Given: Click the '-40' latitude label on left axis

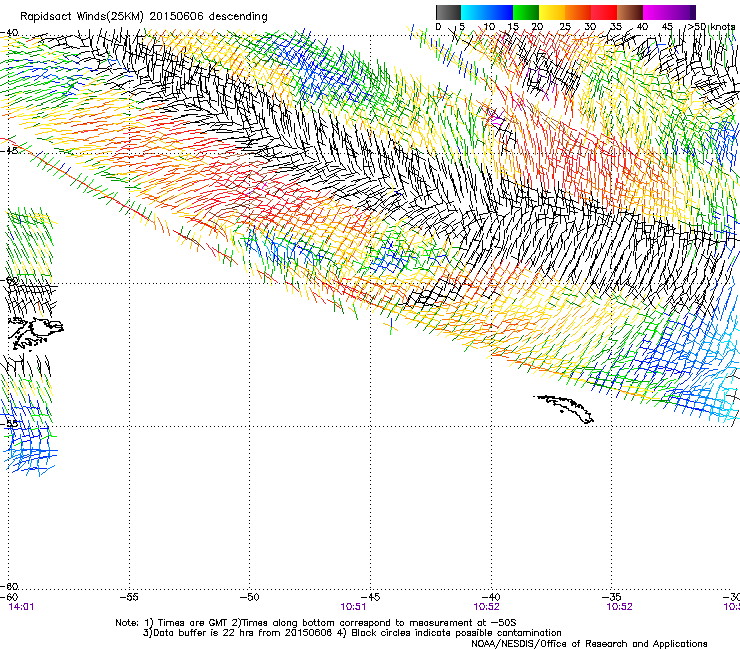Looking at the screenshot, I should 9,33.
